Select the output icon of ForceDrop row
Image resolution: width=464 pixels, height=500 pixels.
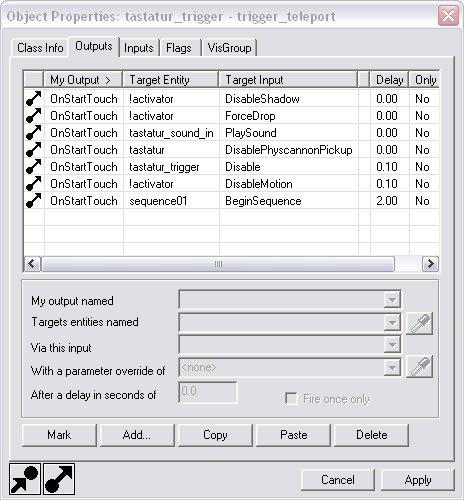tap(34, 116)
